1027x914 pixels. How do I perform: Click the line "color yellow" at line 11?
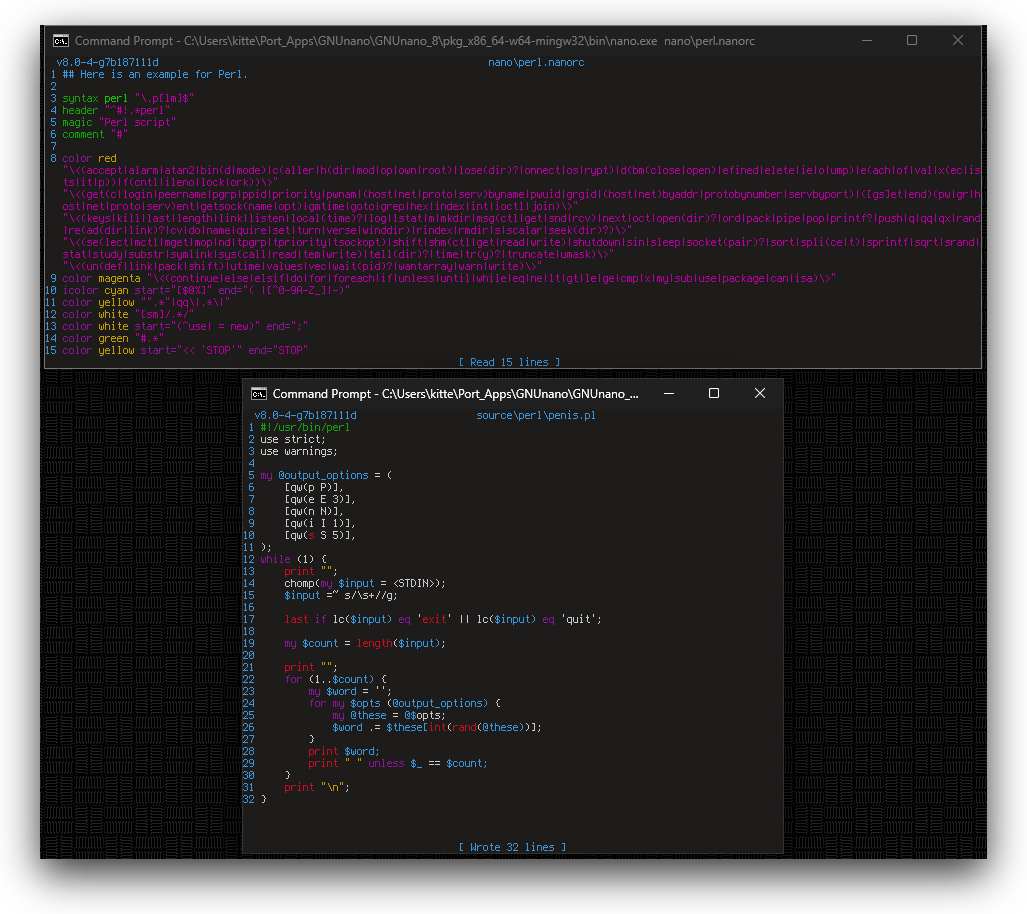tap(146, 303)
